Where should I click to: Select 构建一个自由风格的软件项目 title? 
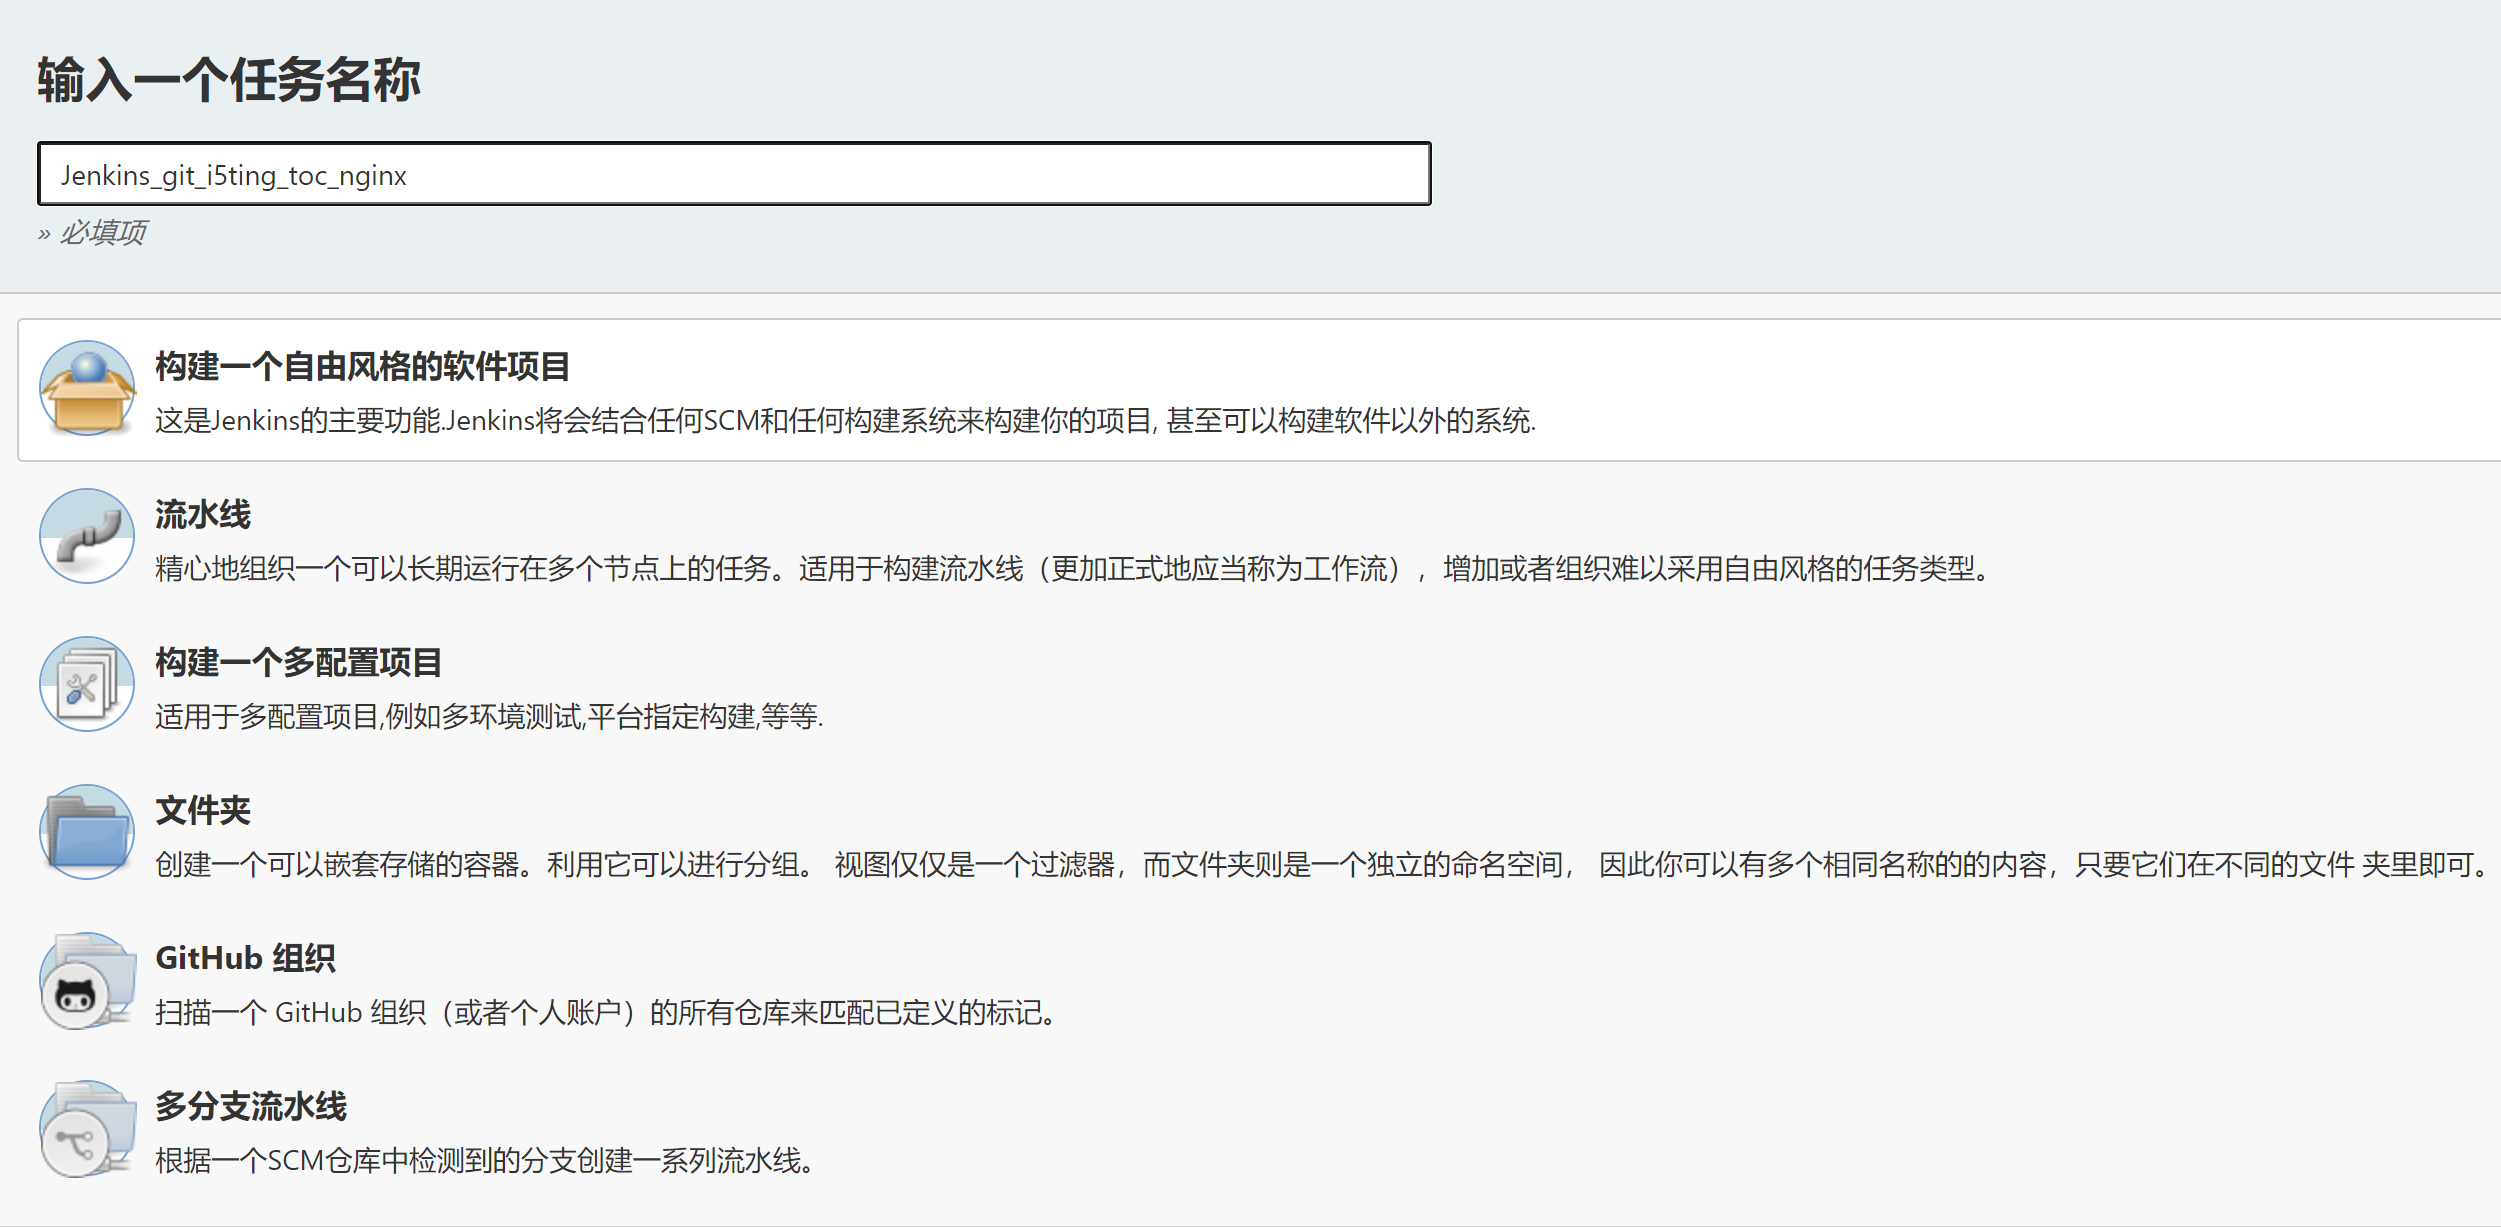(362, 367)
